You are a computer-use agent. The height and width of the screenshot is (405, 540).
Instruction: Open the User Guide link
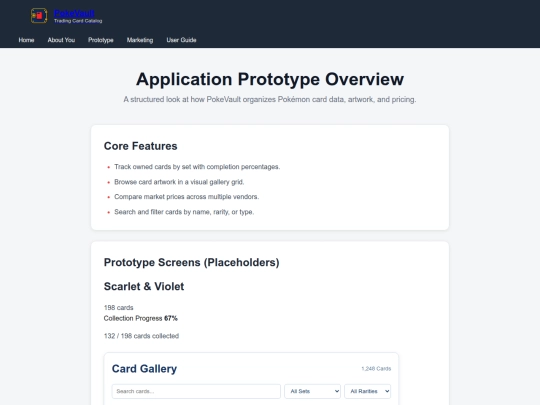181,40
